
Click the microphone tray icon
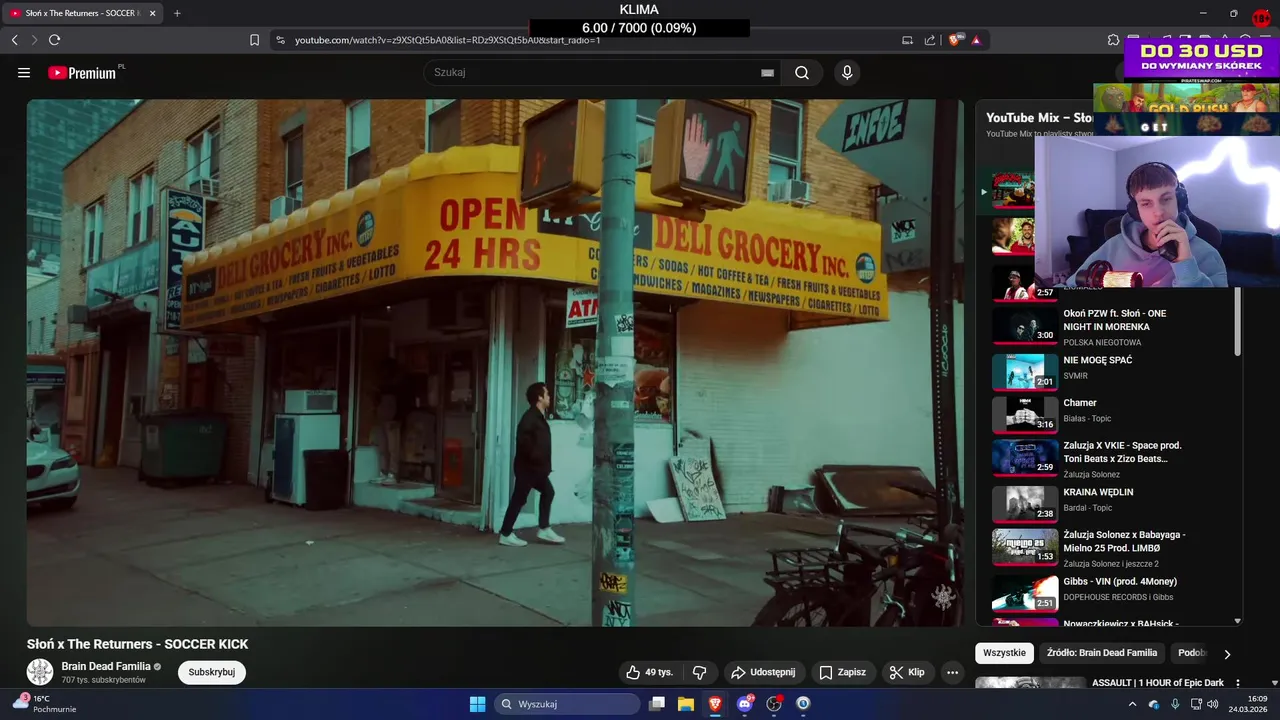1175,704
